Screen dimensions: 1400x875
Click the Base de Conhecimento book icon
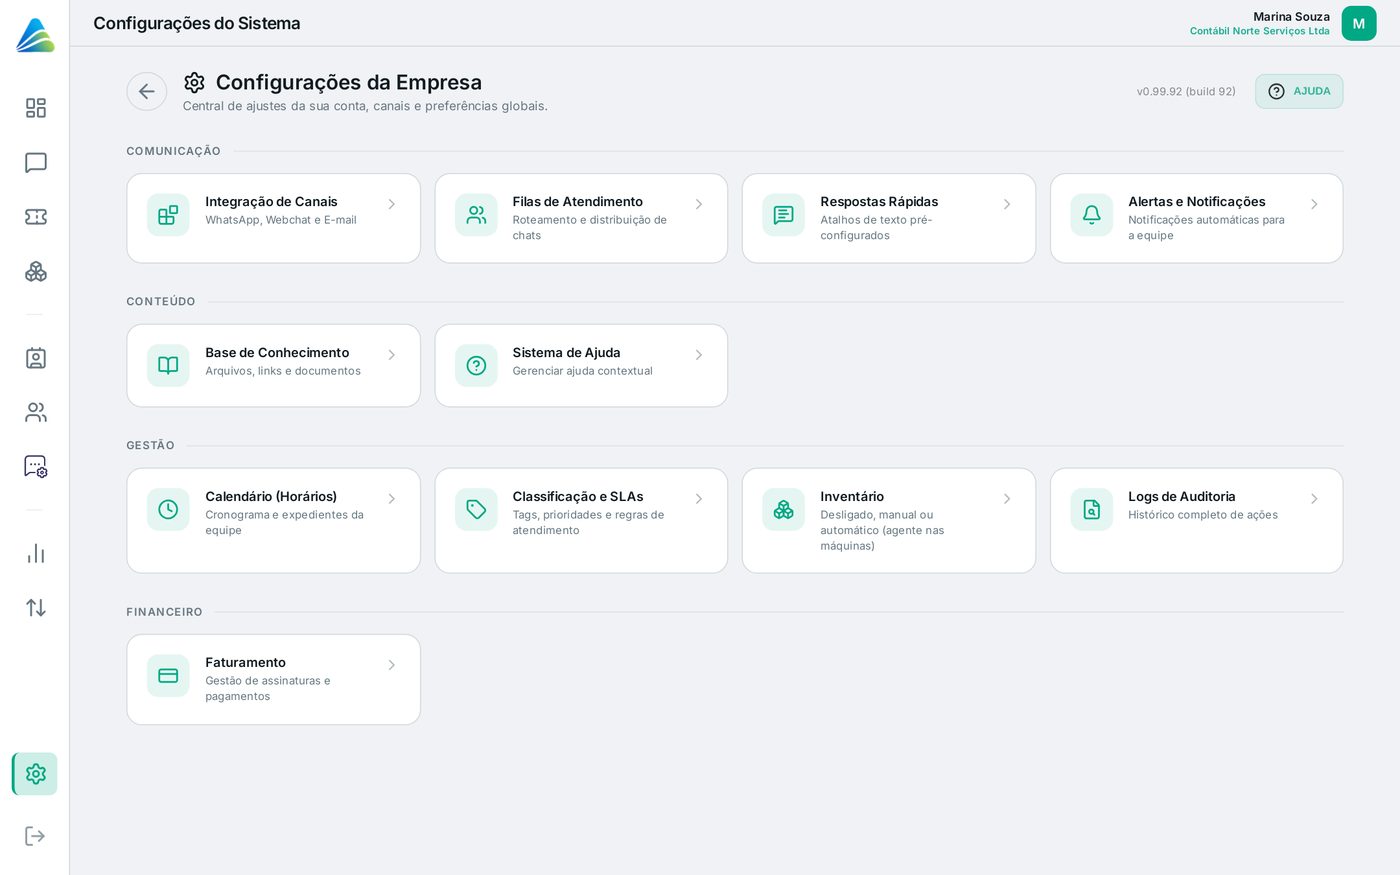click(x=168, y=366)
